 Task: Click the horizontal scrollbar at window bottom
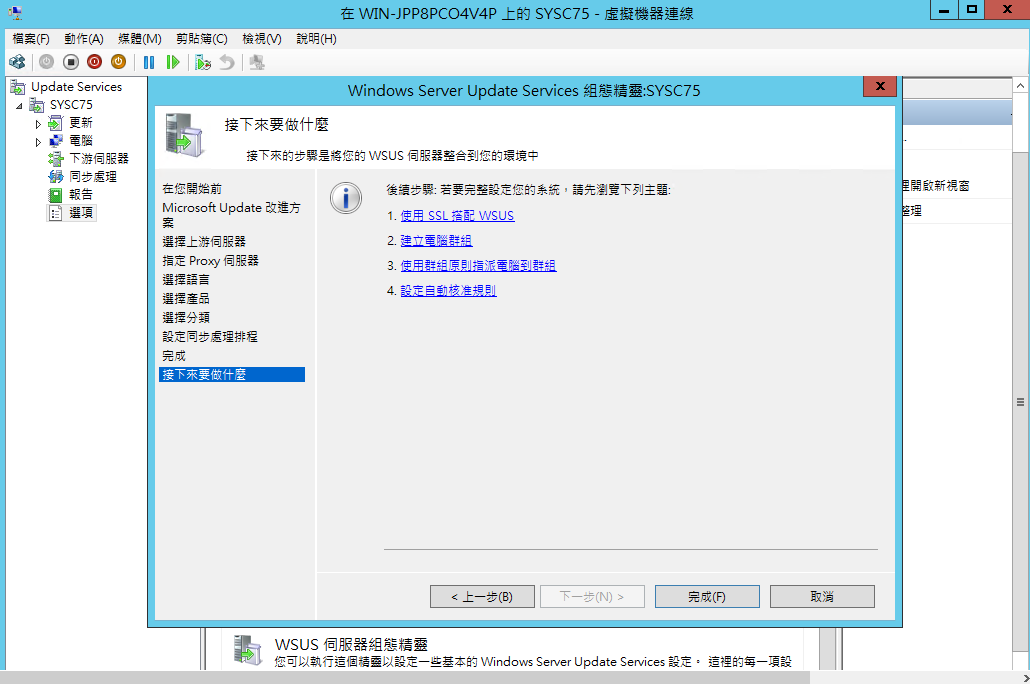(405, 677)
